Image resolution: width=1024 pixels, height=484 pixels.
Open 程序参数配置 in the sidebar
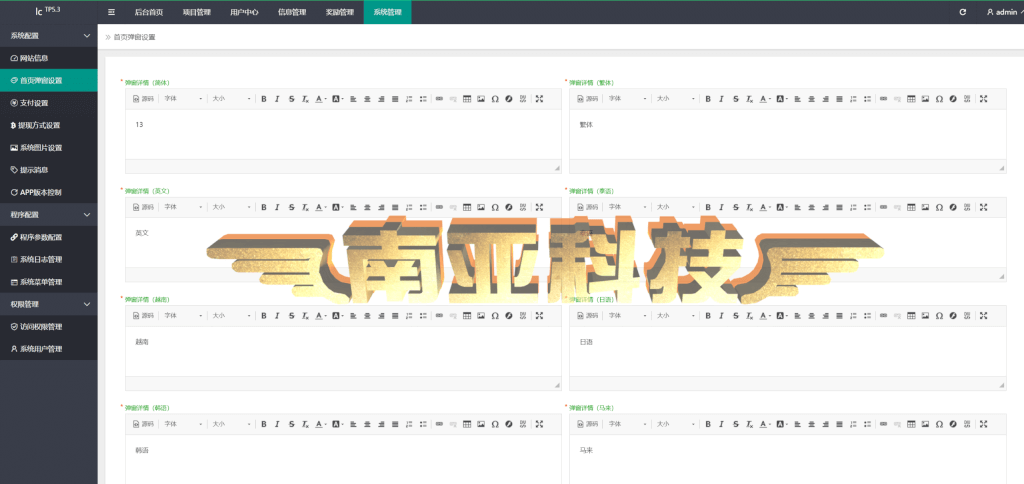pyautogui.click(x=49, y=237)
